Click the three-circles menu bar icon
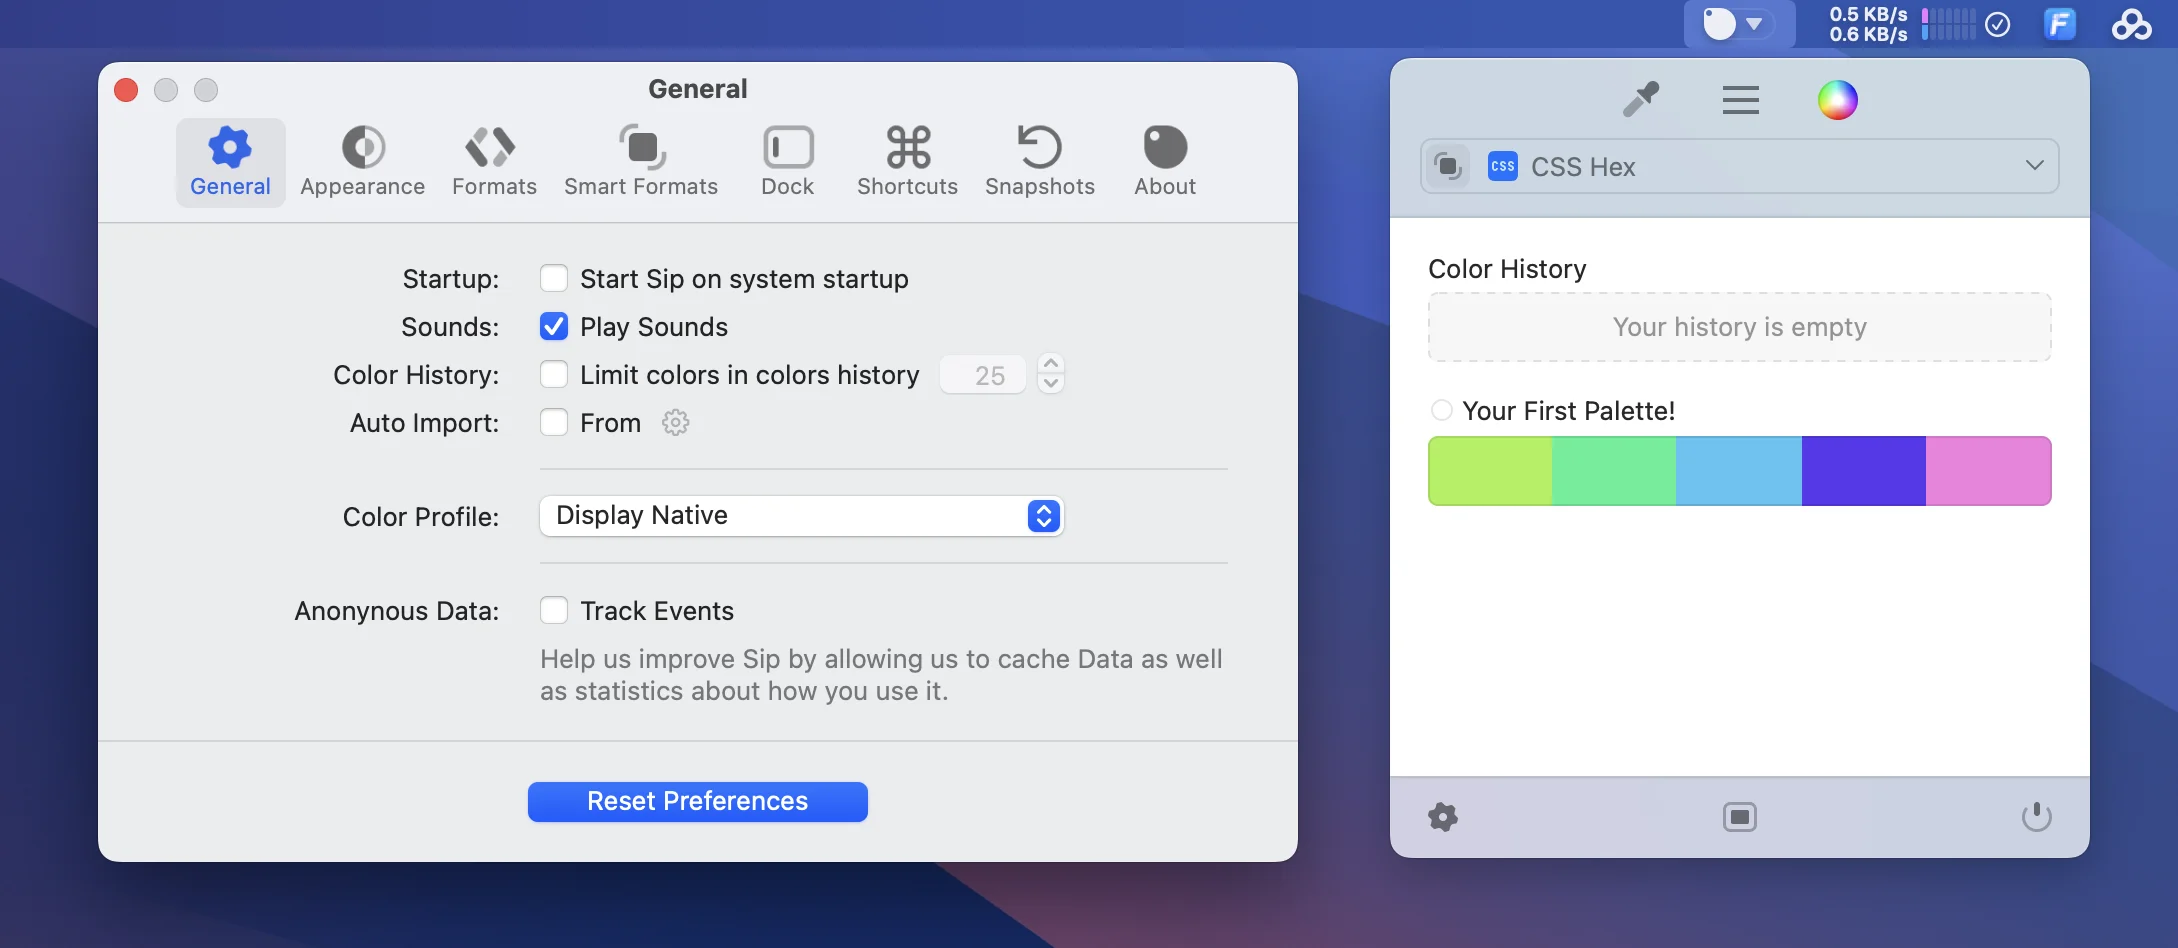The height and width of the screenshot is (948, 2178). tap(2131, 24)
